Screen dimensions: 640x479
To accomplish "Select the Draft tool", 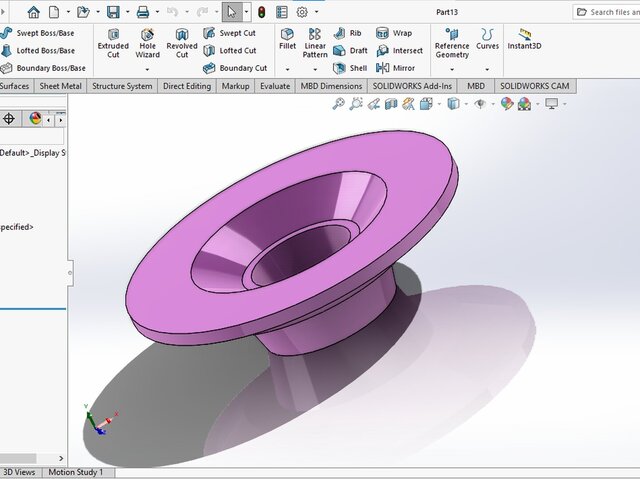I will pyautogui.click(x=350, y=51).
